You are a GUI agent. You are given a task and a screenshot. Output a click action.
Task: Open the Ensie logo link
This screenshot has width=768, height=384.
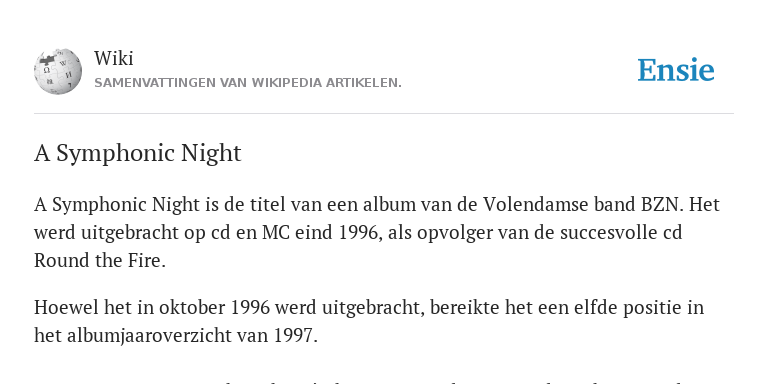675,70
